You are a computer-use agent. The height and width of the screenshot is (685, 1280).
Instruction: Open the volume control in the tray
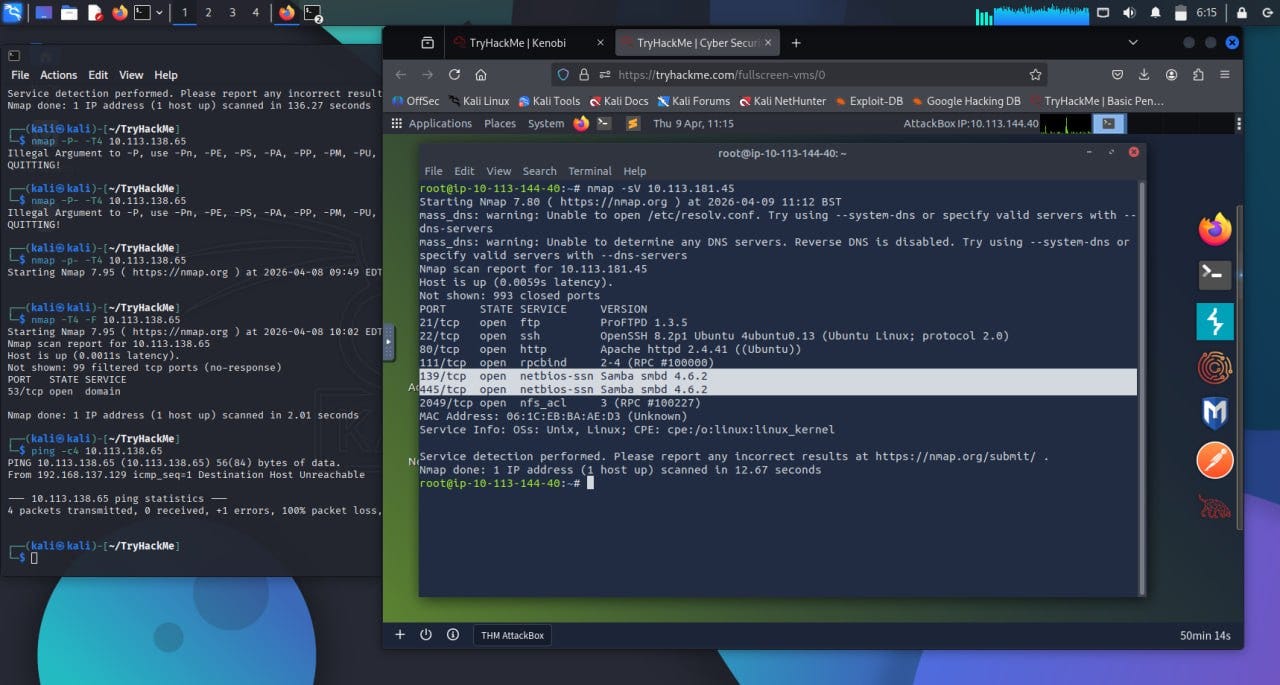tap(1130, 13)
